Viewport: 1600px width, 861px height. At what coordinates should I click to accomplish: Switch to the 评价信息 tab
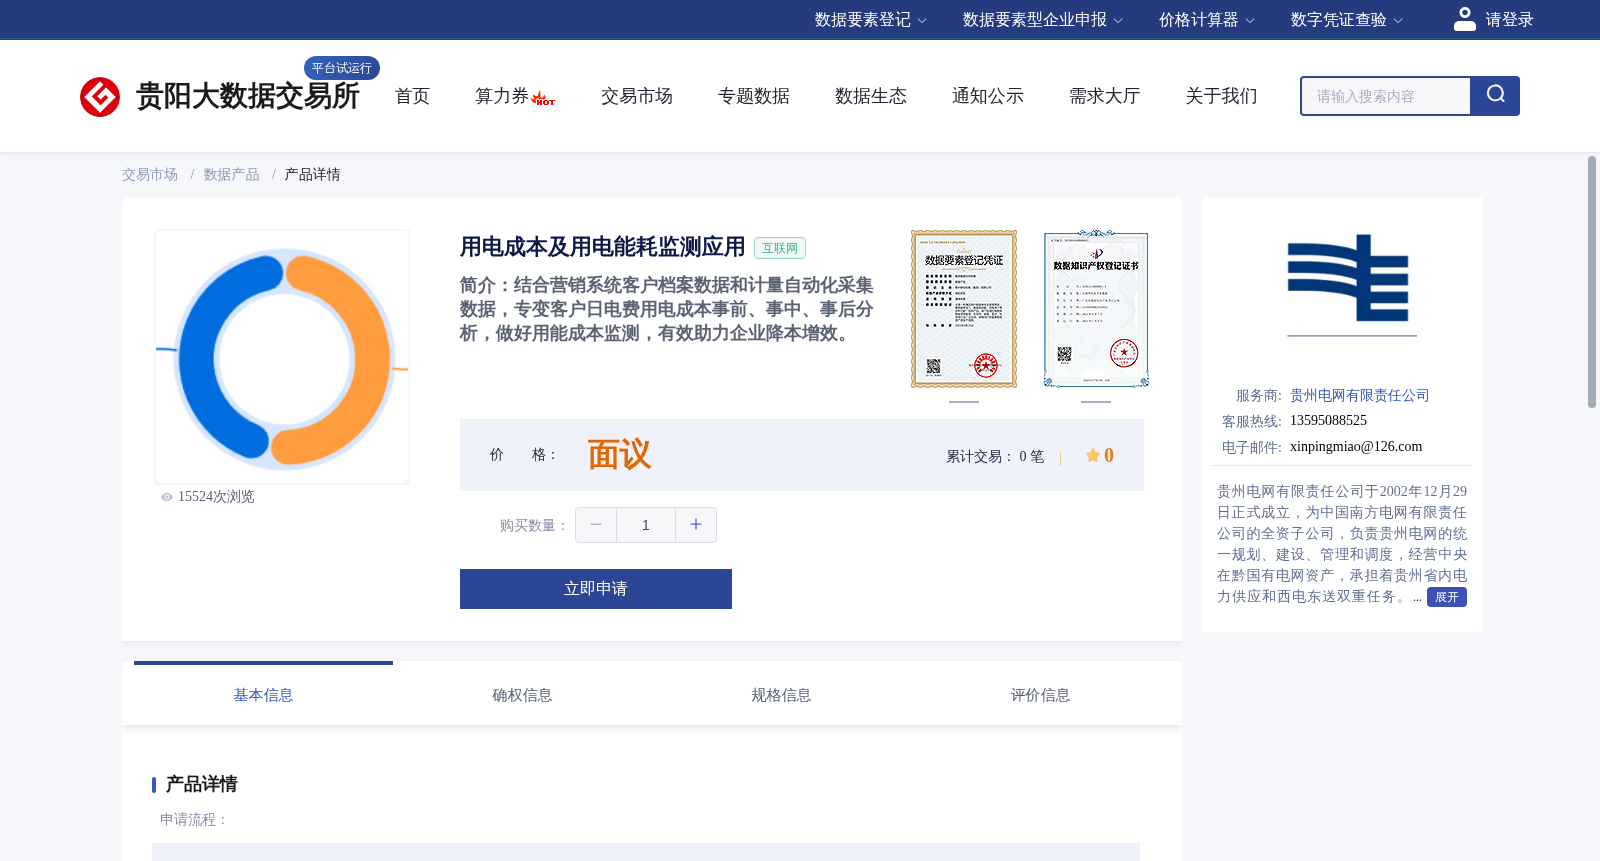pyautogui.click(x=1040, y=695)
